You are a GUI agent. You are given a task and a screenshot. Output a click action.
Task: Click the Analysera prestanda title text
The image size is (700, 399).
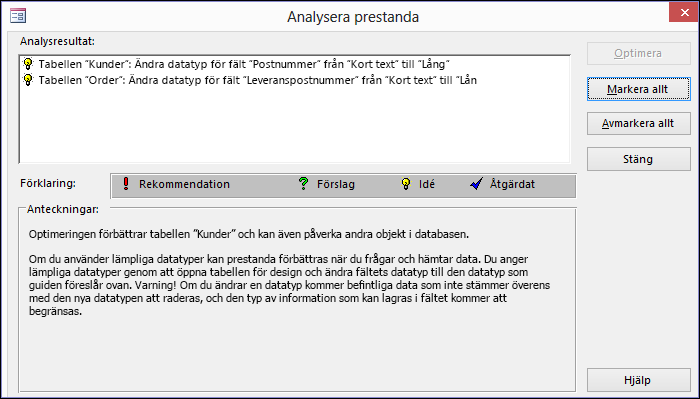pyautogui.click(x=353, y=17)
